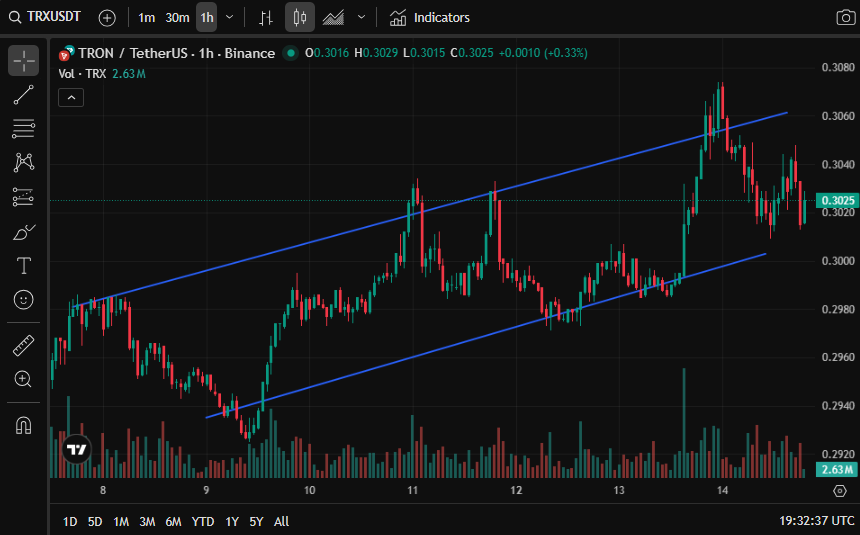Click the Vol value 2.63 M in the legend

click(x=129, y=74)
